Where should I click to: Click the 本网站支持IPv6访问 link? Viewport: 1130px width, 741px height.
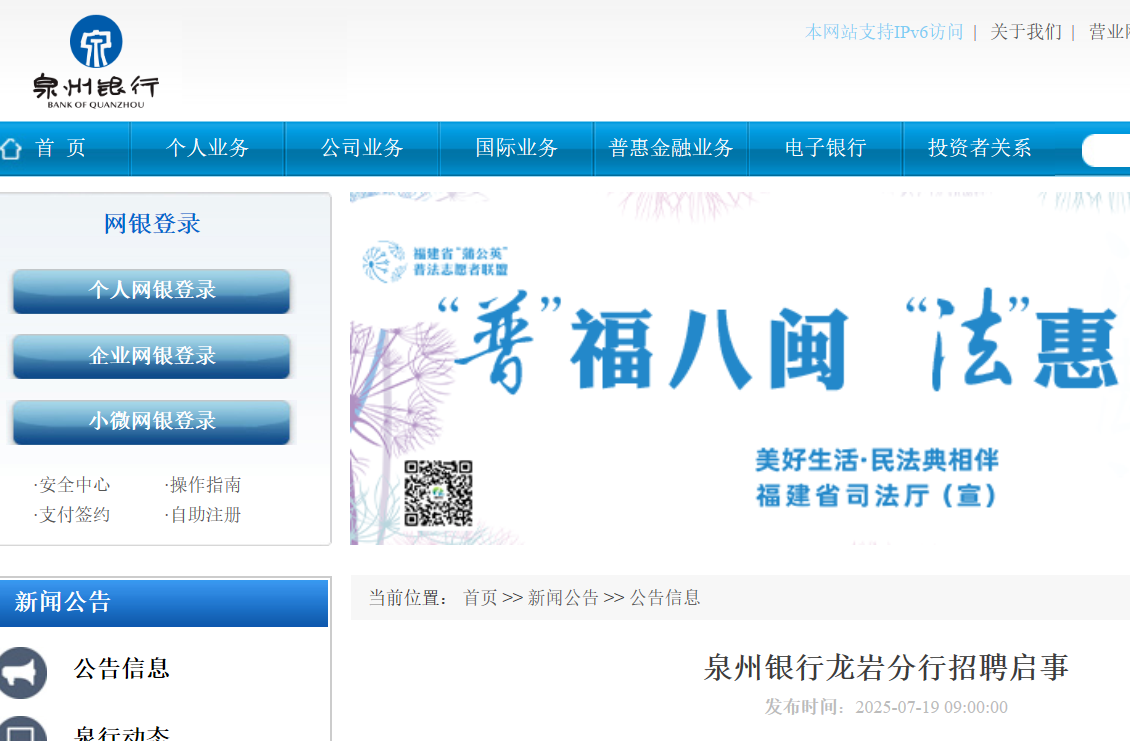click(884, 32)
